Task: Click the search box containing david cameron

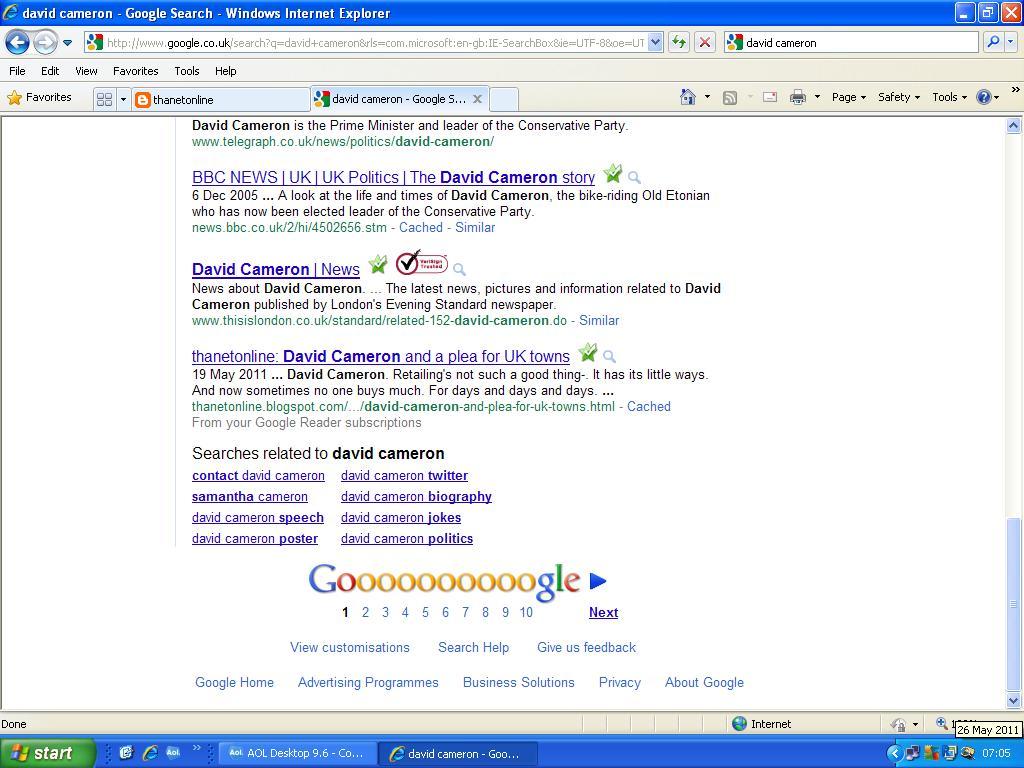Action: click(x=852, y=43)
